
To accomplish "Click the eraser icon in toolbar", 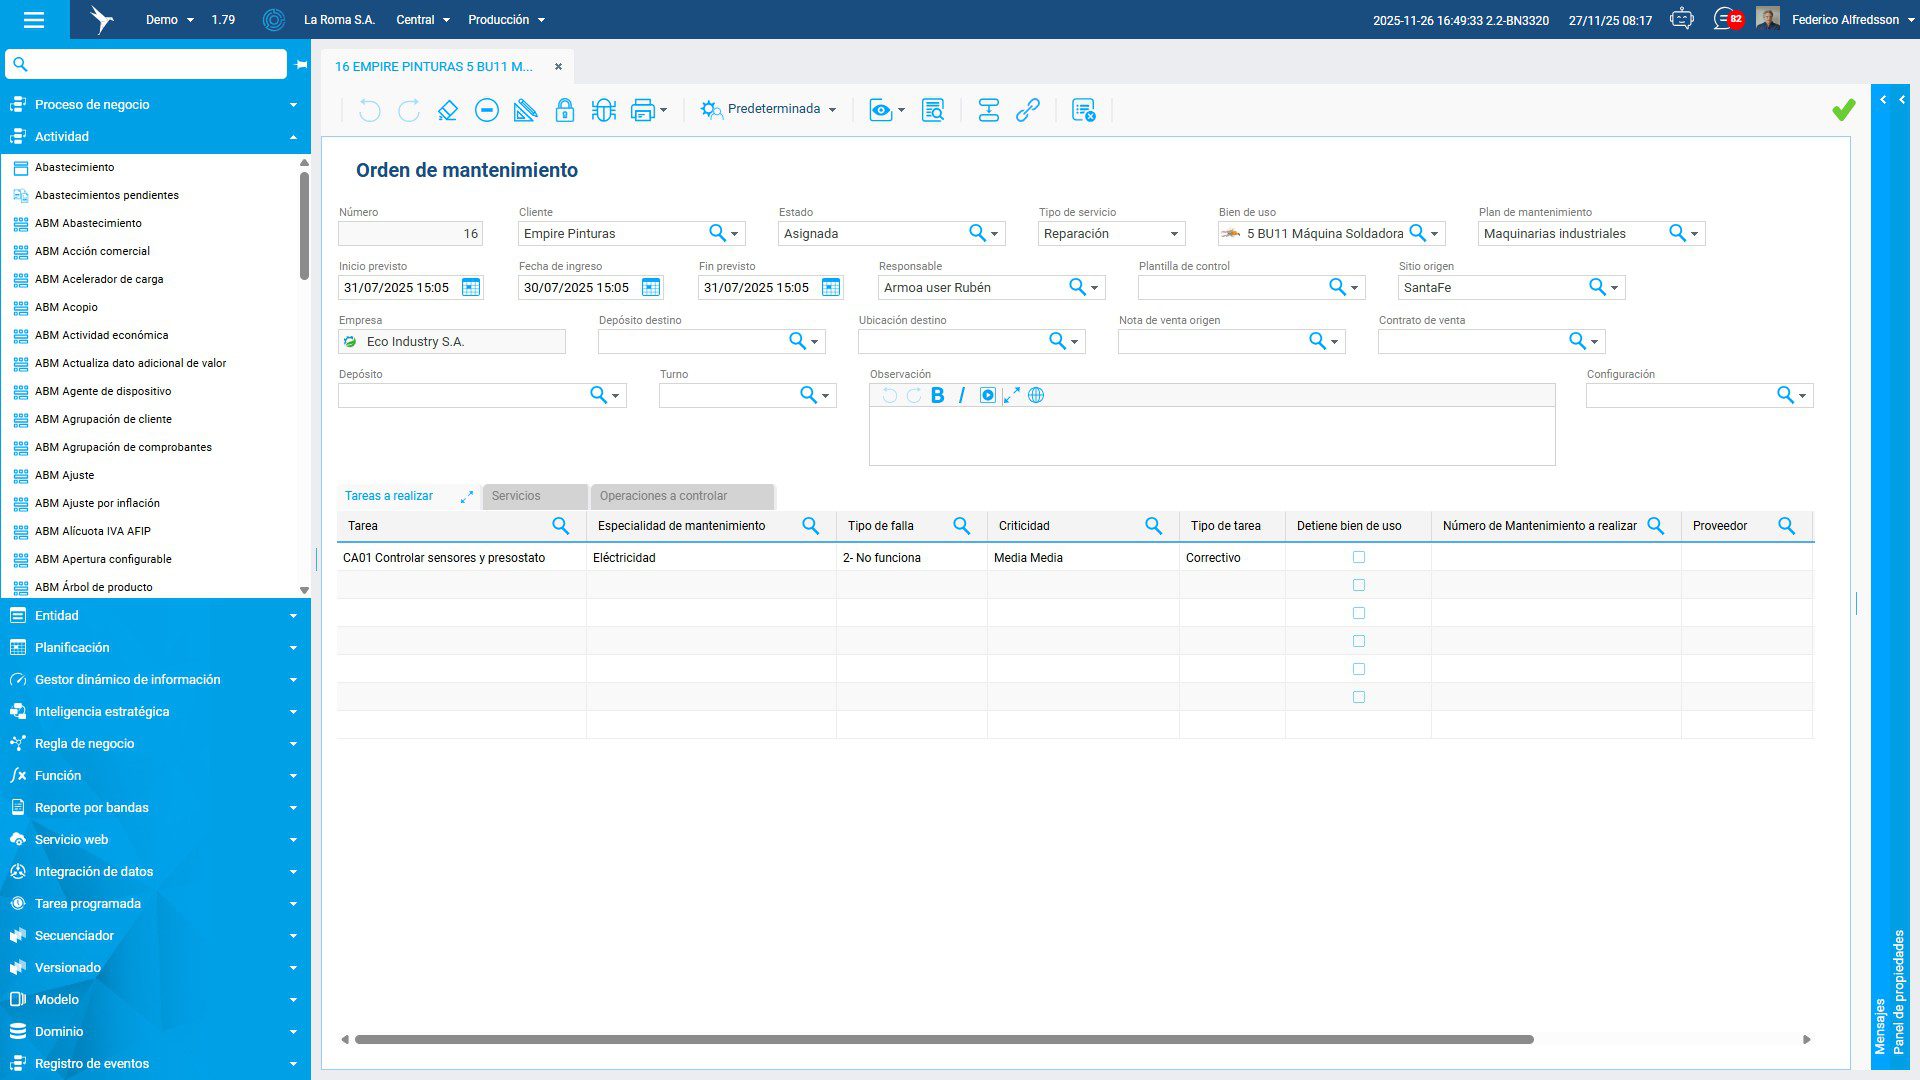I will [448, 110].
